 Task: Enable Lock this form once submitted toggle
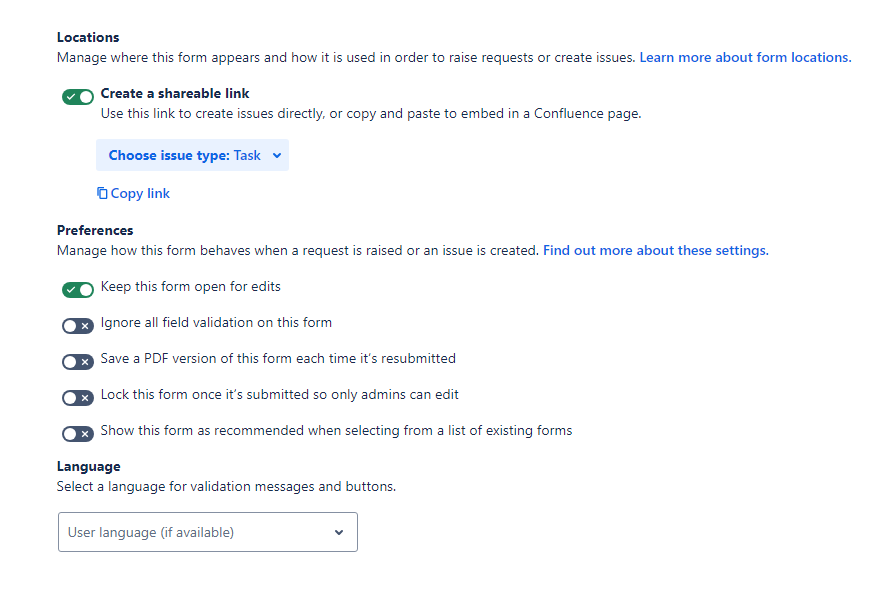[78, 398]
